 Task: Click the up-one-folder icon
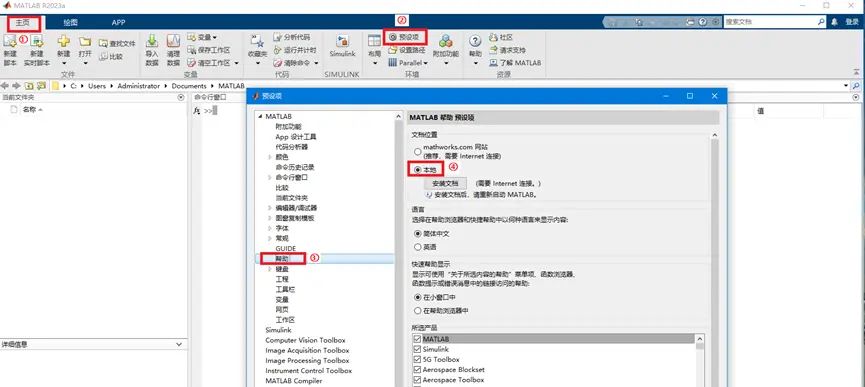(28, 86)
